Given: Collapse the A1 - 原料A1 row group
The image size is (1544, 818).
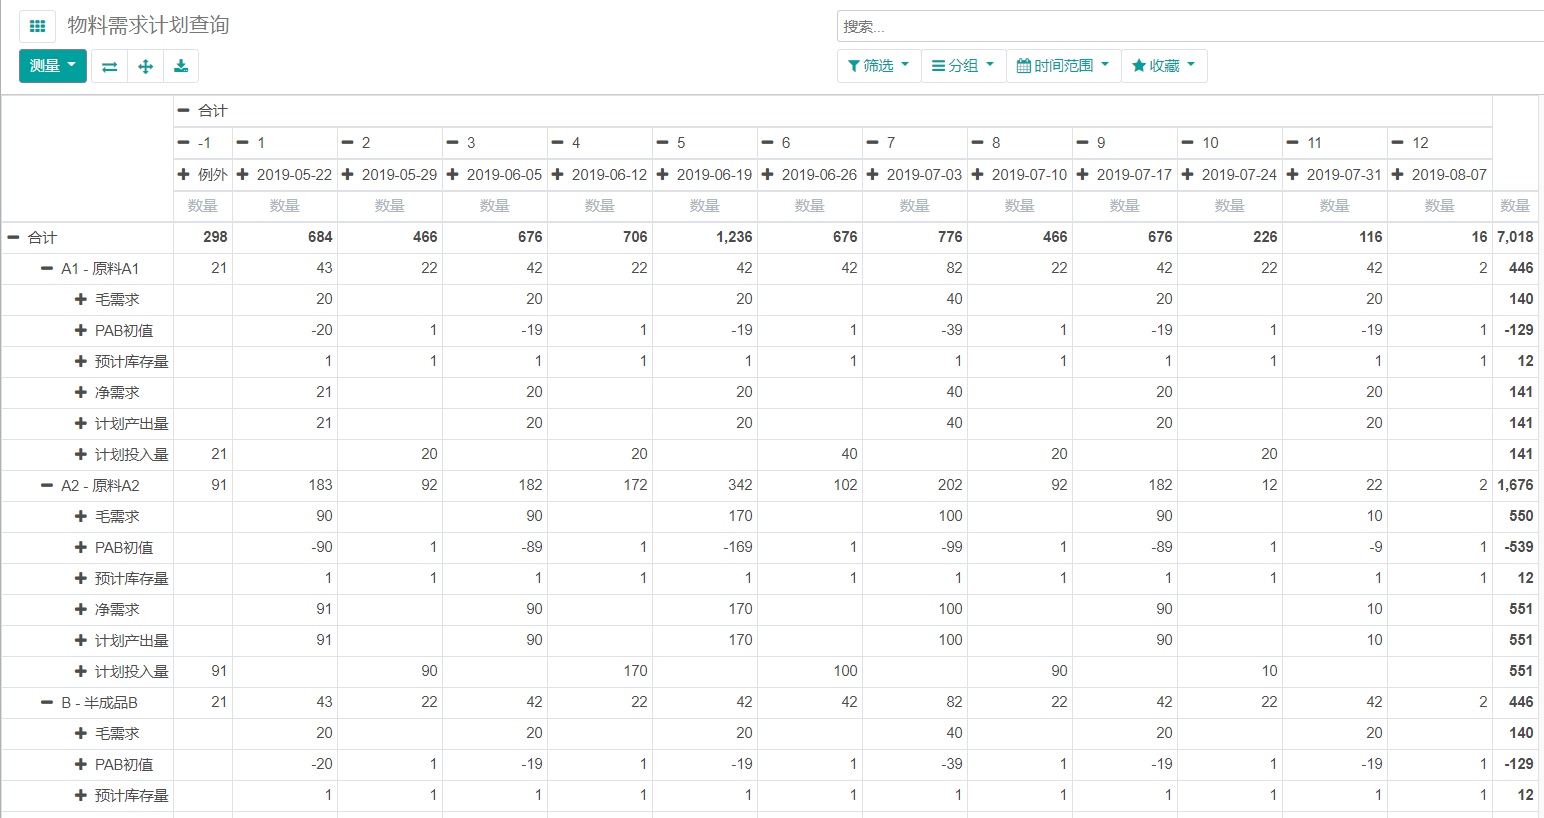Looking at the screenshot, I should coord(91,268).
